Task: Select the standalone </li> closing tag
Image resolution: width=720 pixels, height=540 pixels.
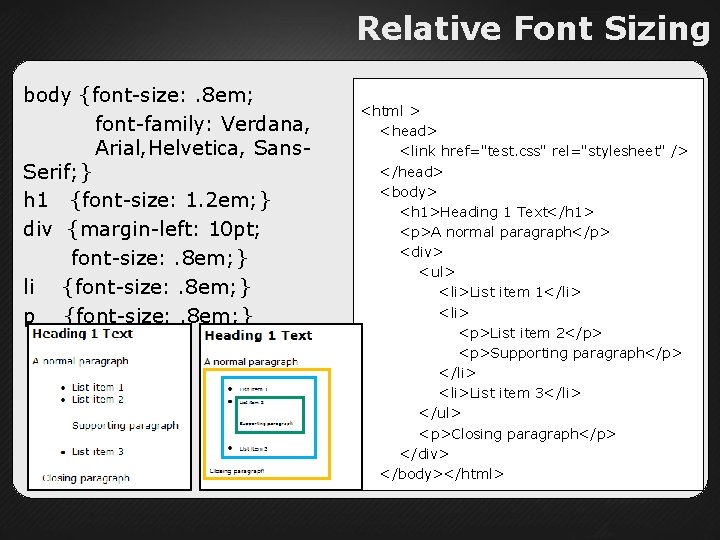Action: coord(457,373)
